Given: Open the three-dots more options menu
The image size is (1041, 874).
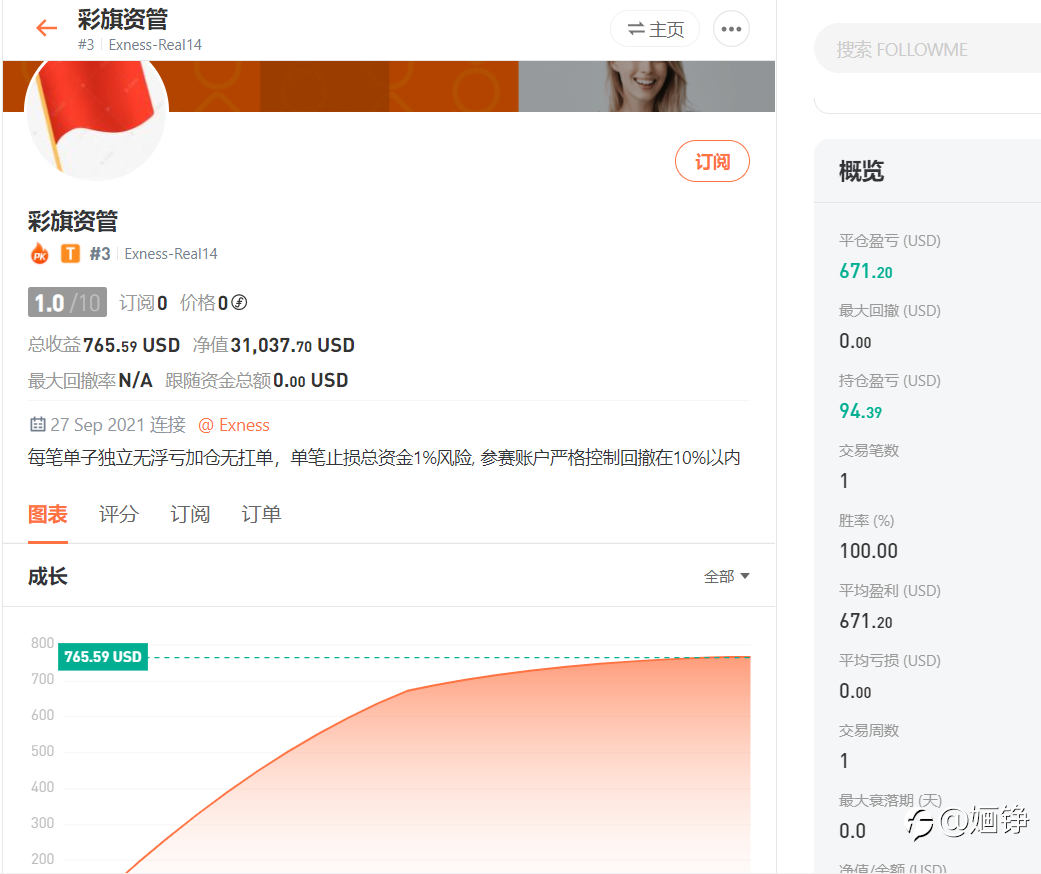Looking at the screenshot, I should tap(731, 29).
